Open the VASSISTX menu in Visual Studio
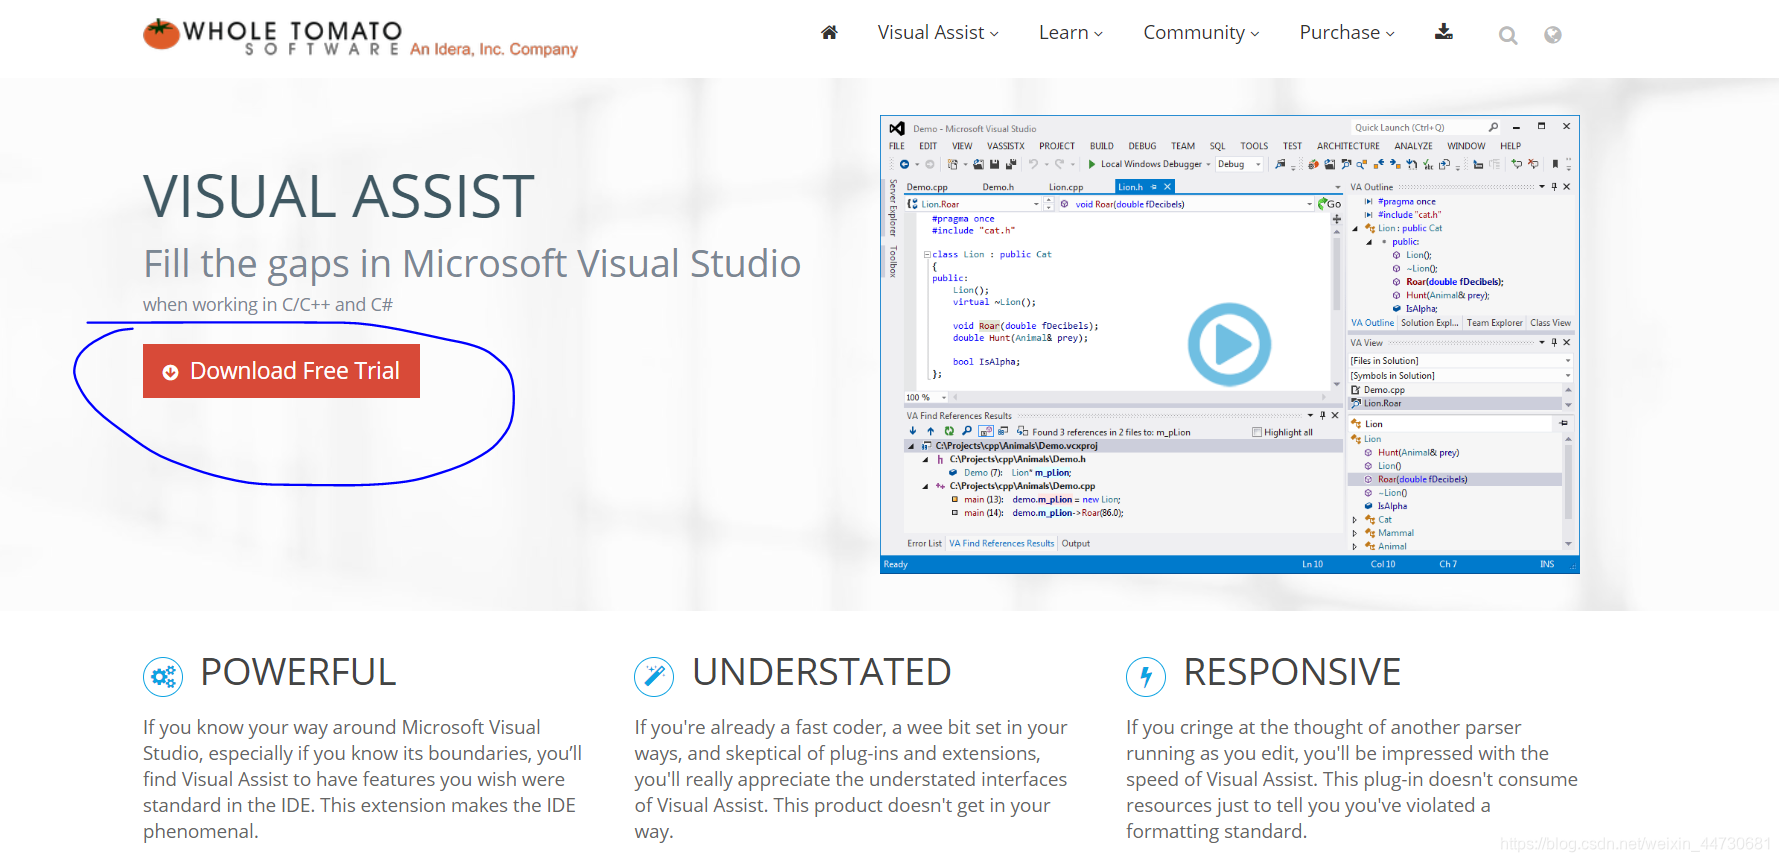The height and width of the screenshot is (862, 1779). pyautogui.click(x=1006, y=146)
